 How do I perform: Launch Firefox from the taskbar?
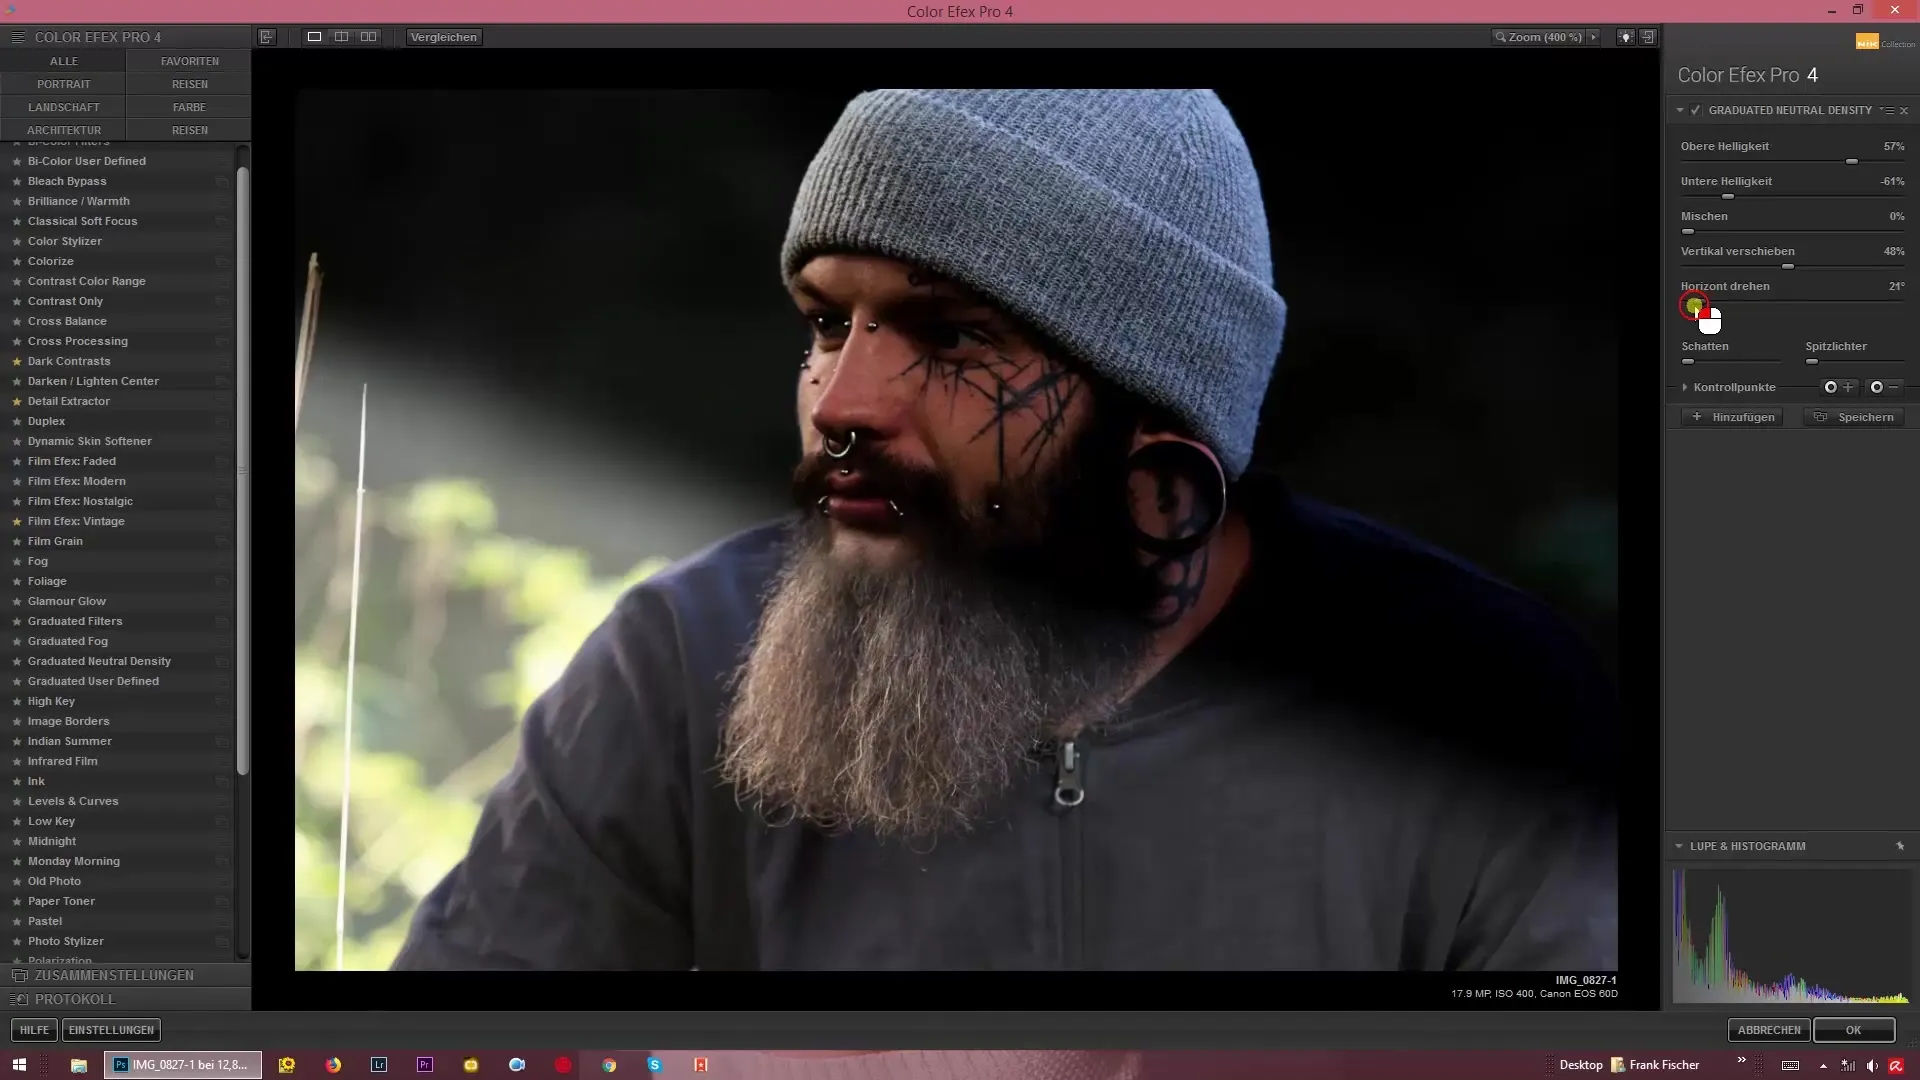(x=333, y=1065)
